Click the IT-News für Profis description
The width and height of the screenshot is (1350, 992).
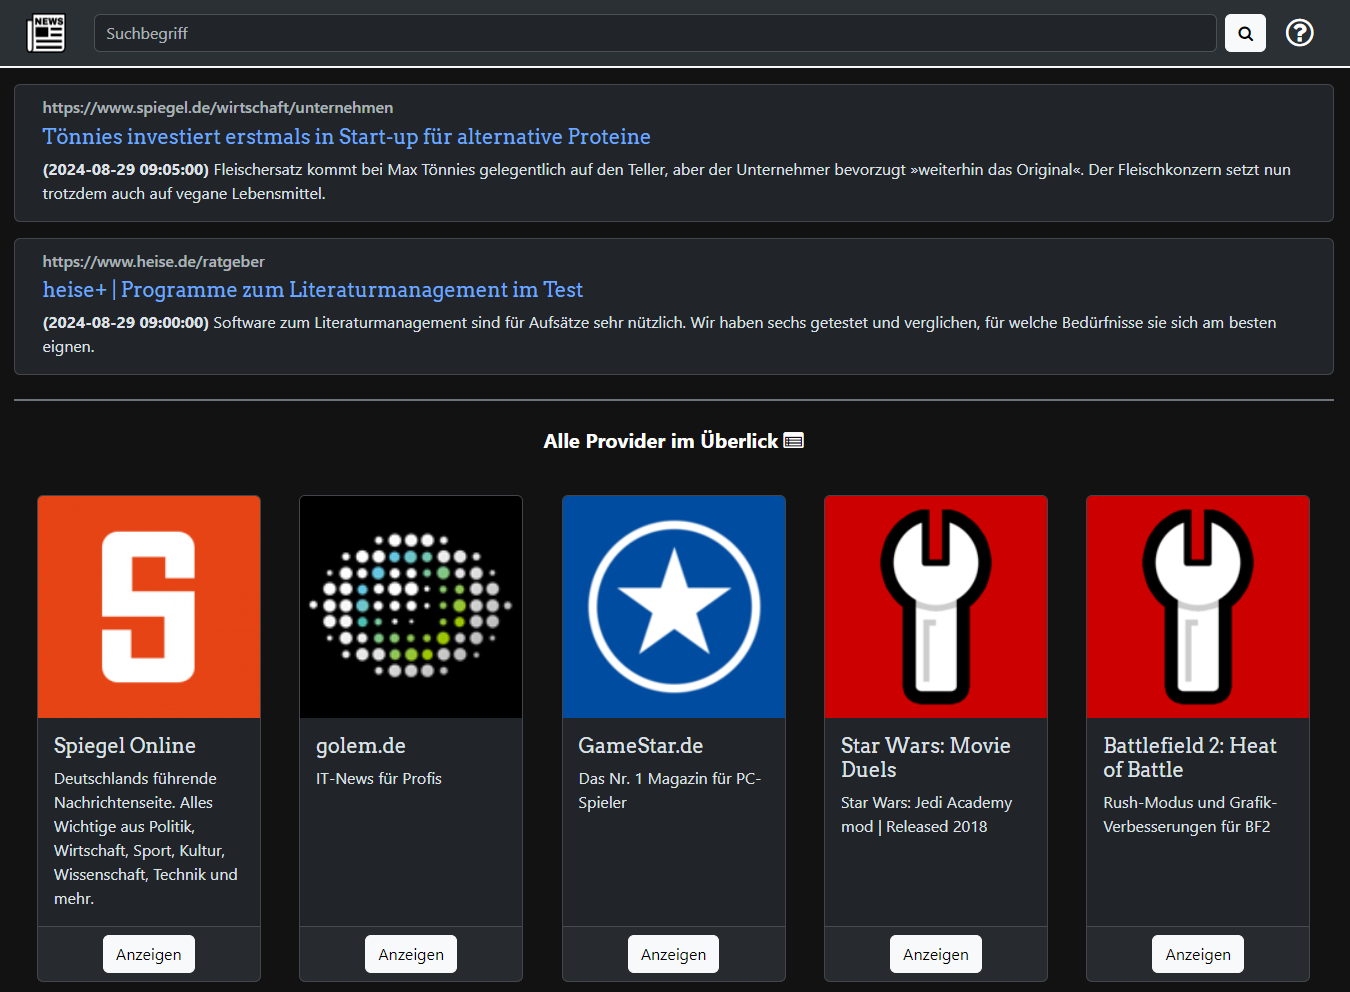click(379, 779)
